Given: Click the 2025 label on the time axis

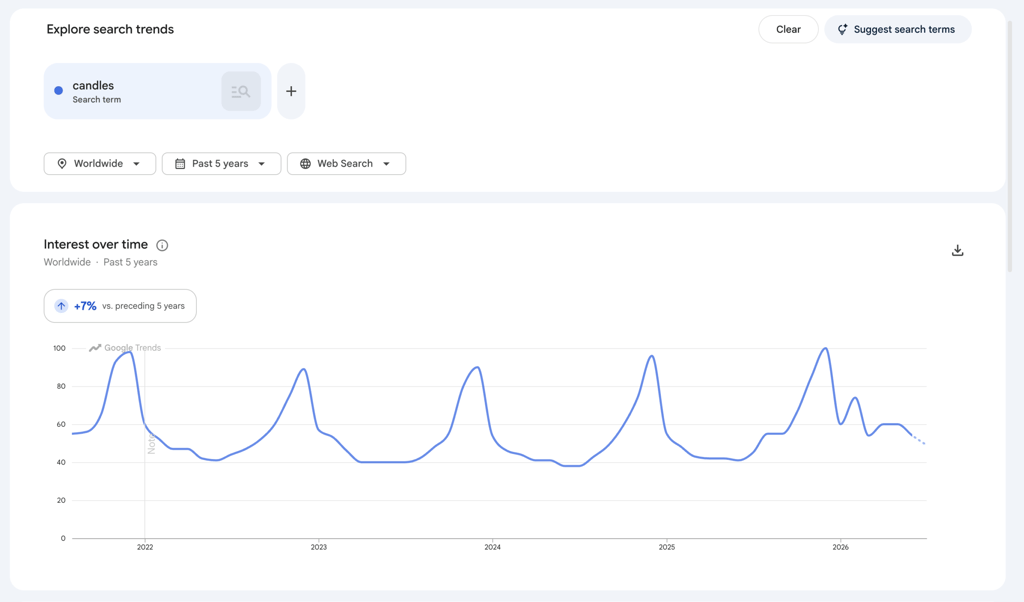Looking at the screenshot, I should pos(667,547).
